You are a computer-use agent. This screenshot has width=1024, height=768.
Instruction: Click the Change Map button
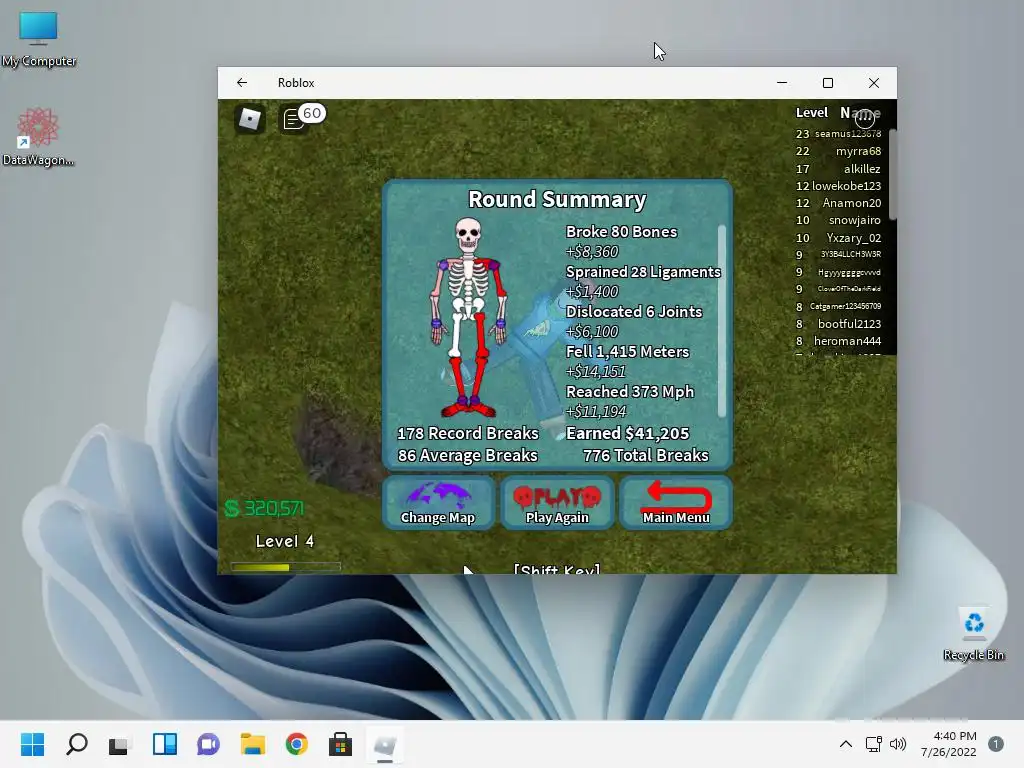(x=438, y=502)
